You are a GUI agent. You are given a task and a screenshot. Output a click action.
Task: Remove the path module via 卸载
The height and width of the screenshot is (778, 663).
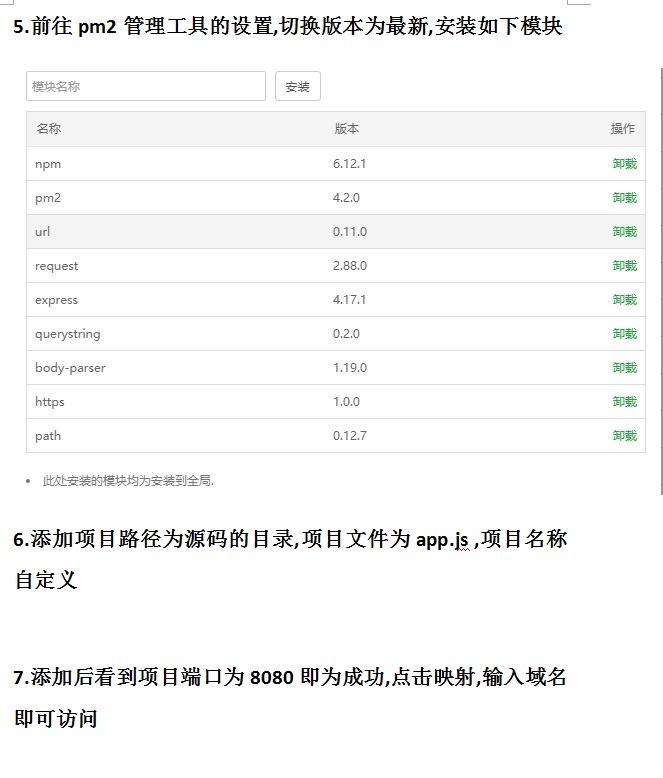tap(624, 436)
